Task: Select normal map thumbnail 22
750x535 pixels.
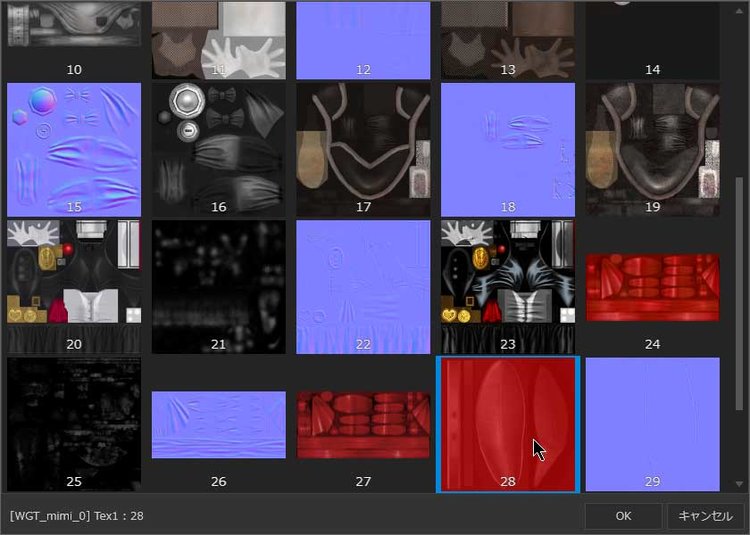Action: click(363, 287)
